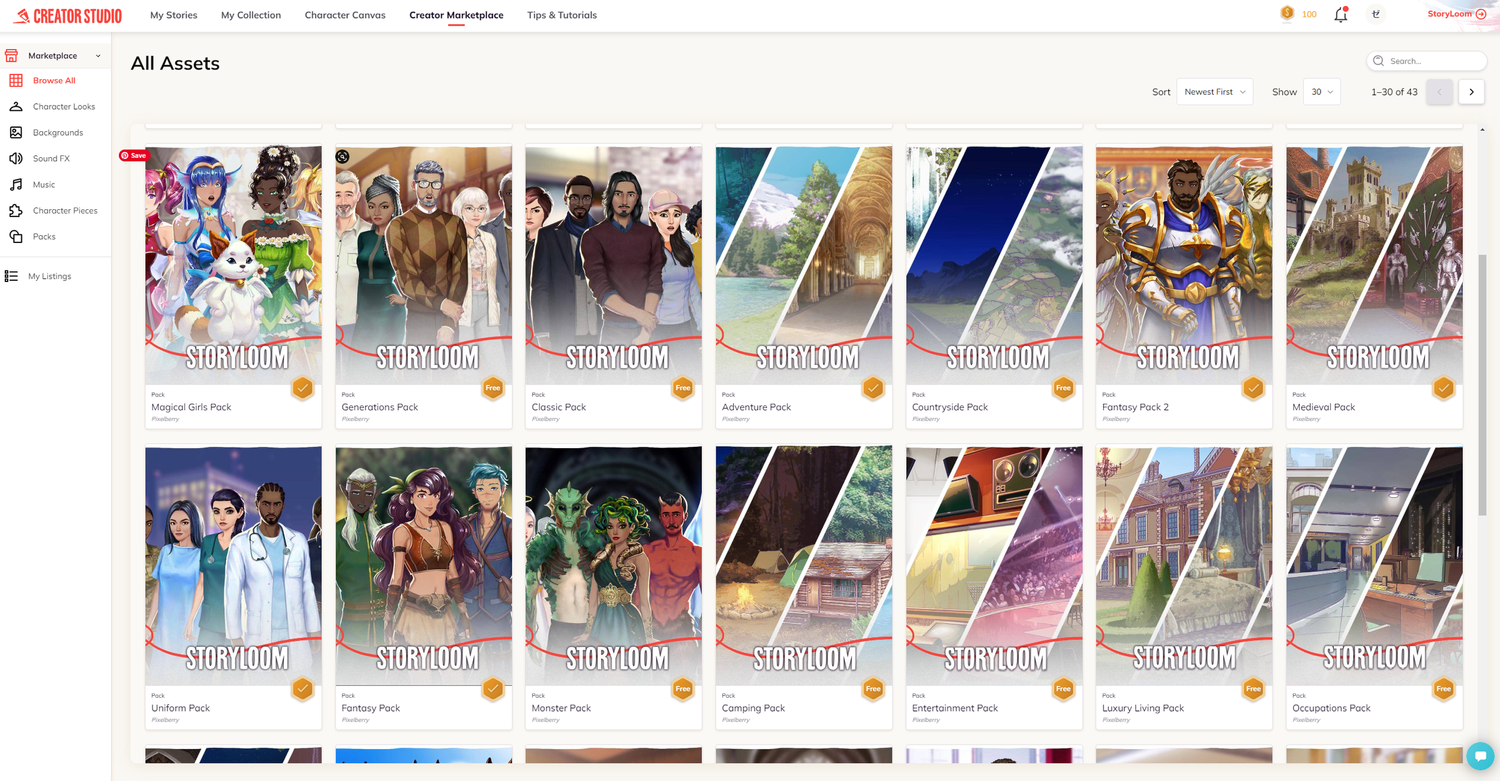
Task: Click the '100' coin balance text
Action: (1309, 15)
